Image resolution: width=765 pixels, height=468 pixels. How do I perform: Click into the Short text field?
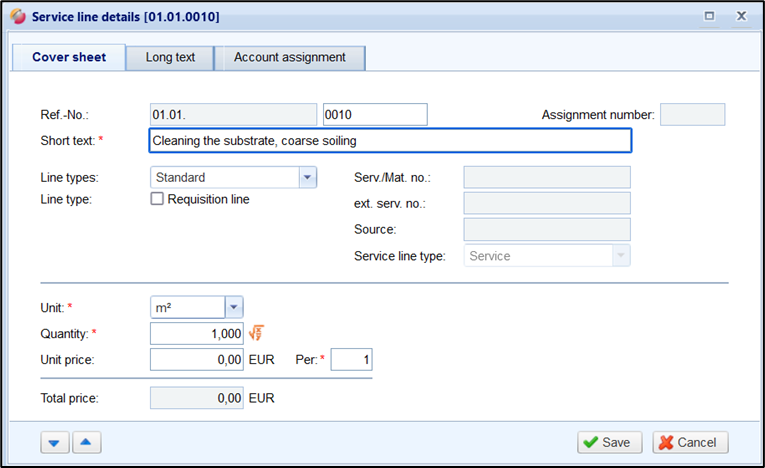(389, 141)
